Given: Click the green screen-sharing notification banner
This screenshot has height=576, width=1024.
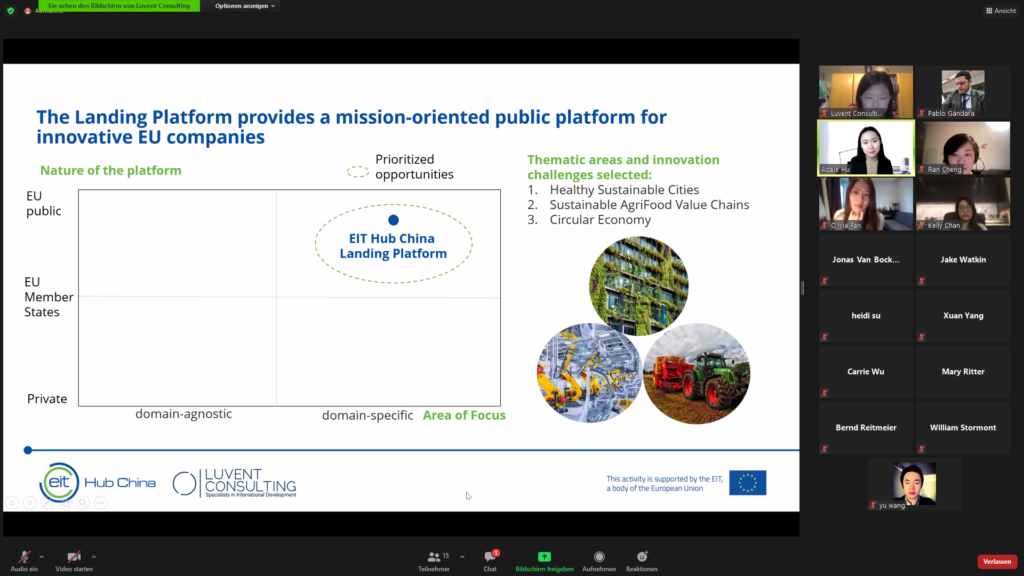Looking at the screenshot, I should click(118, 6).
